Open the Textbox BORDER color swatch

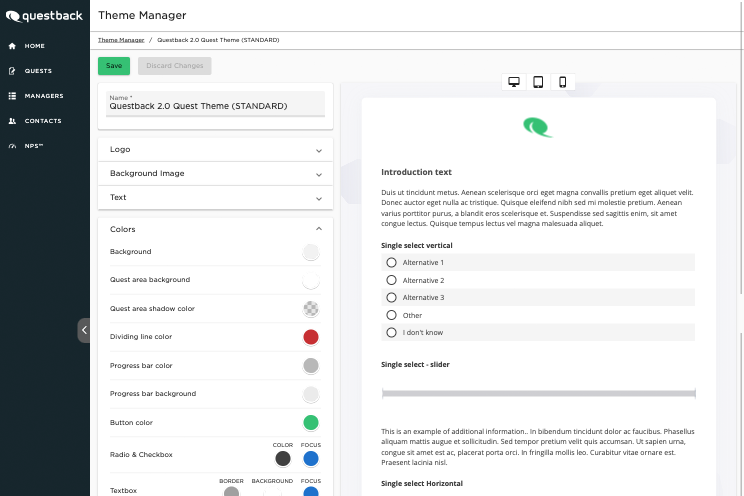[231, 491]
